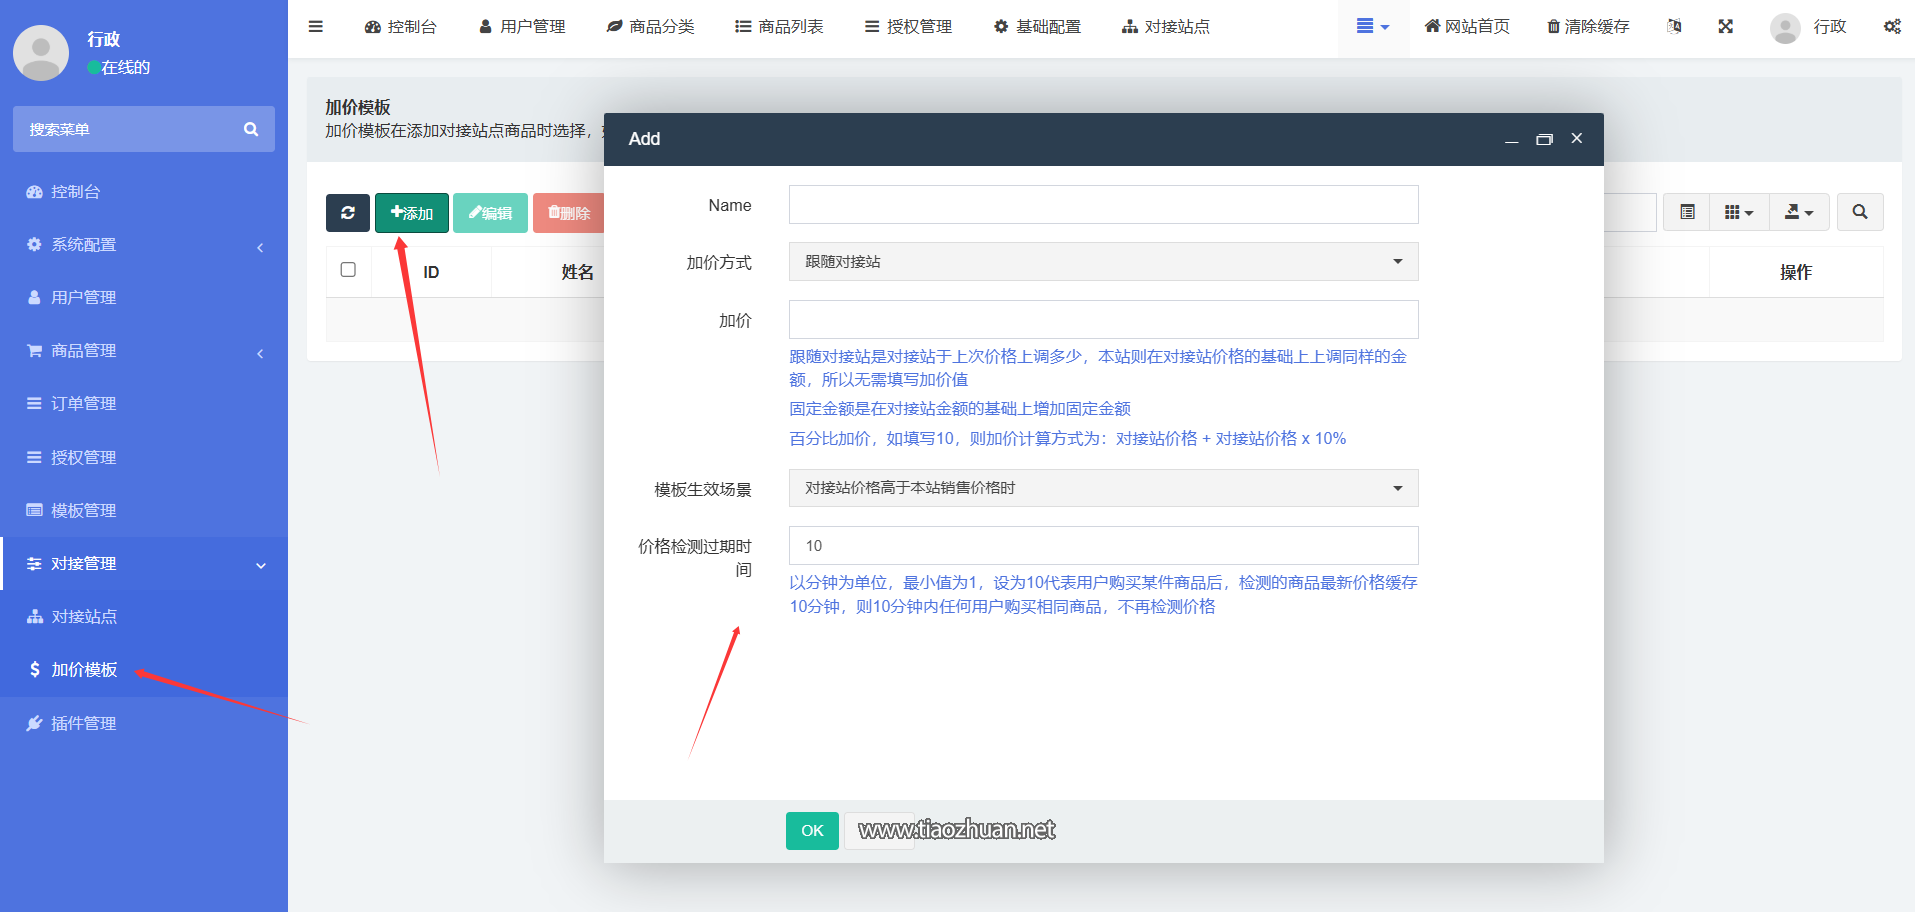Open the 控制台 dashboard icon in sidebar
The image size is (1915, 912).
[x=36, y=191]
